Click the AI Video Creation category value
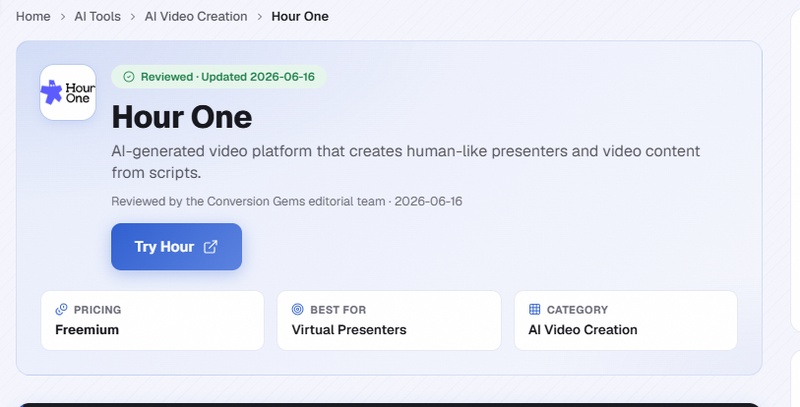The width and height of the screenshot is (800, 407). click(x=583, y=329)
